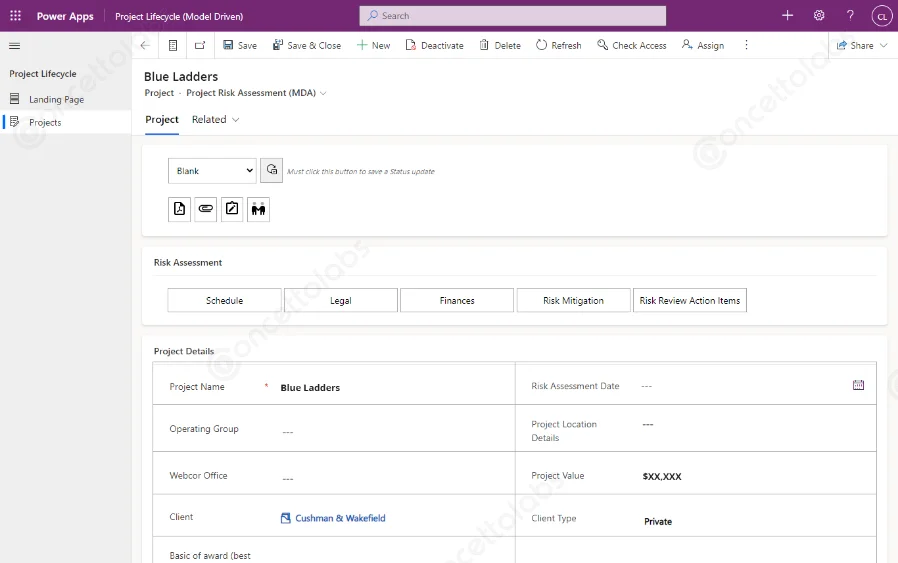
Task: Switch to the Project tab
Action: (162, 120)
